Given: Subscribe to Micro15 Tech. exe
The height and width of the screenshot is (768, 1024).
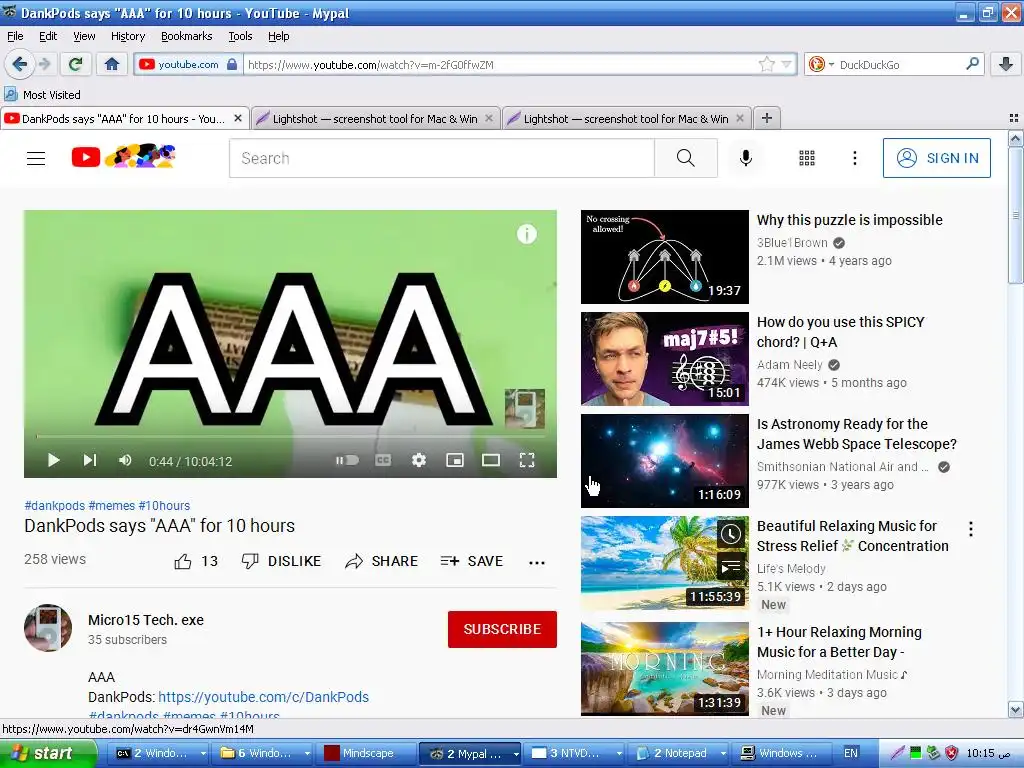Looking at the screenshot, I should tap(502, 629).
